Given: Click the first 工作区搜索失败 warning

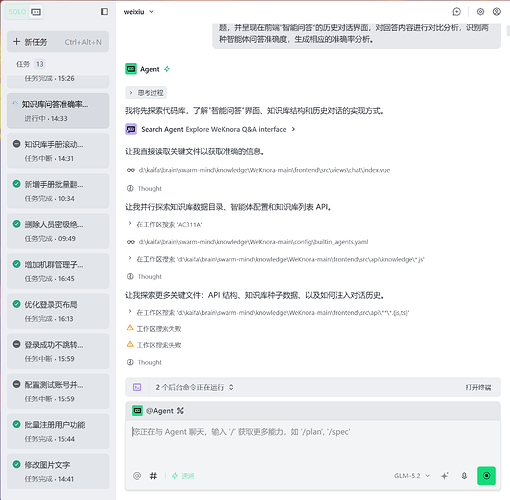Looking at the screenshot, I should [154, 329].
